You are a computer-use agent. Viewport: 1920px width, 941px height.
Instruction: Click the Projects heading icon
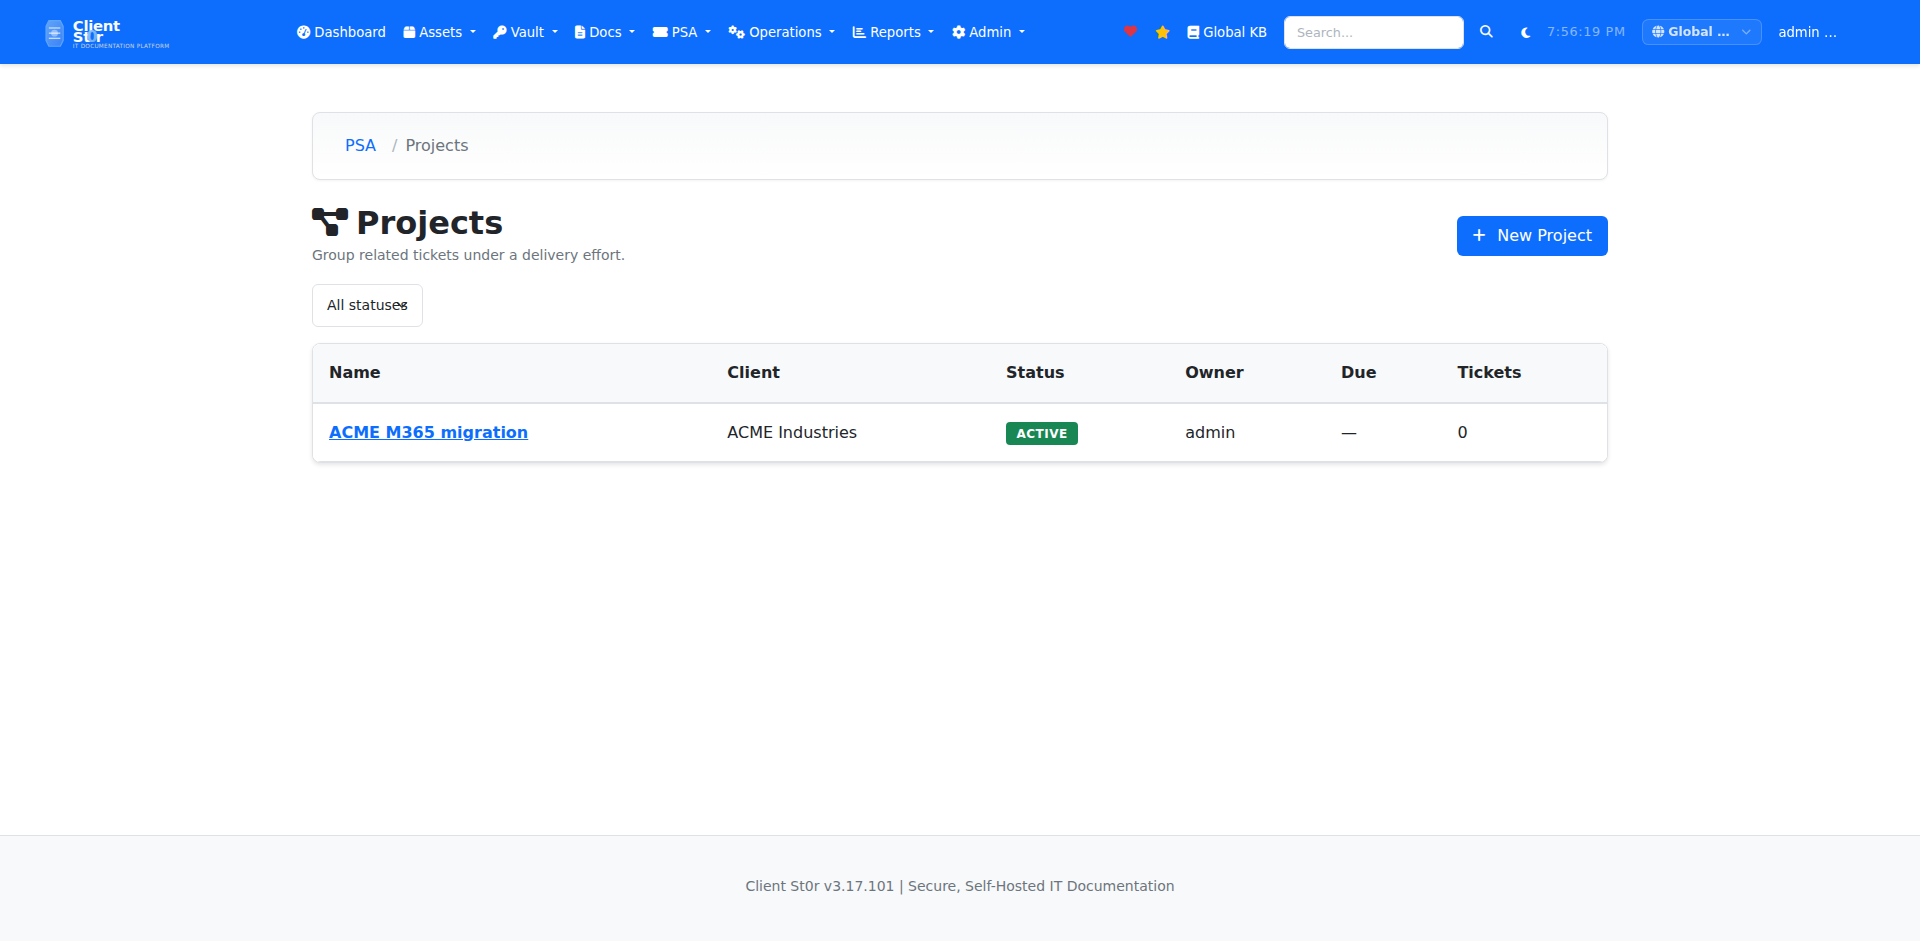[330, 222]
